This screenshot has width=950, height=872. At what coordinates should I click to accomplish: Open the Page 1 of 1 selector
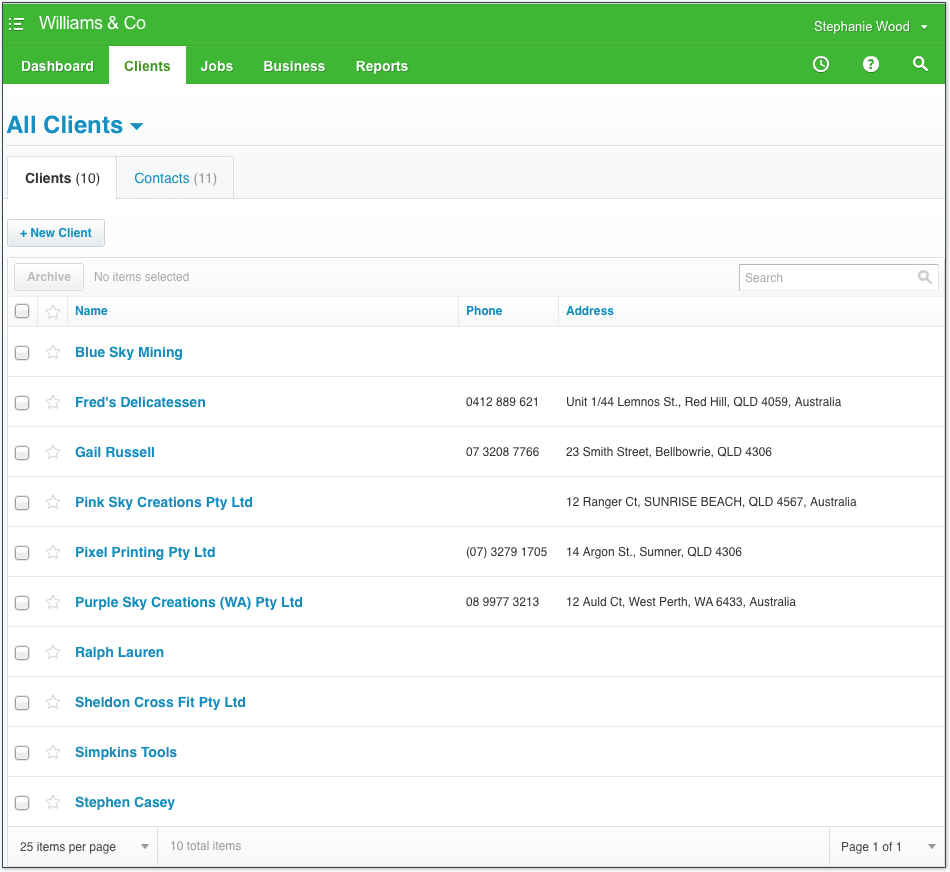(x=887, y=847)
